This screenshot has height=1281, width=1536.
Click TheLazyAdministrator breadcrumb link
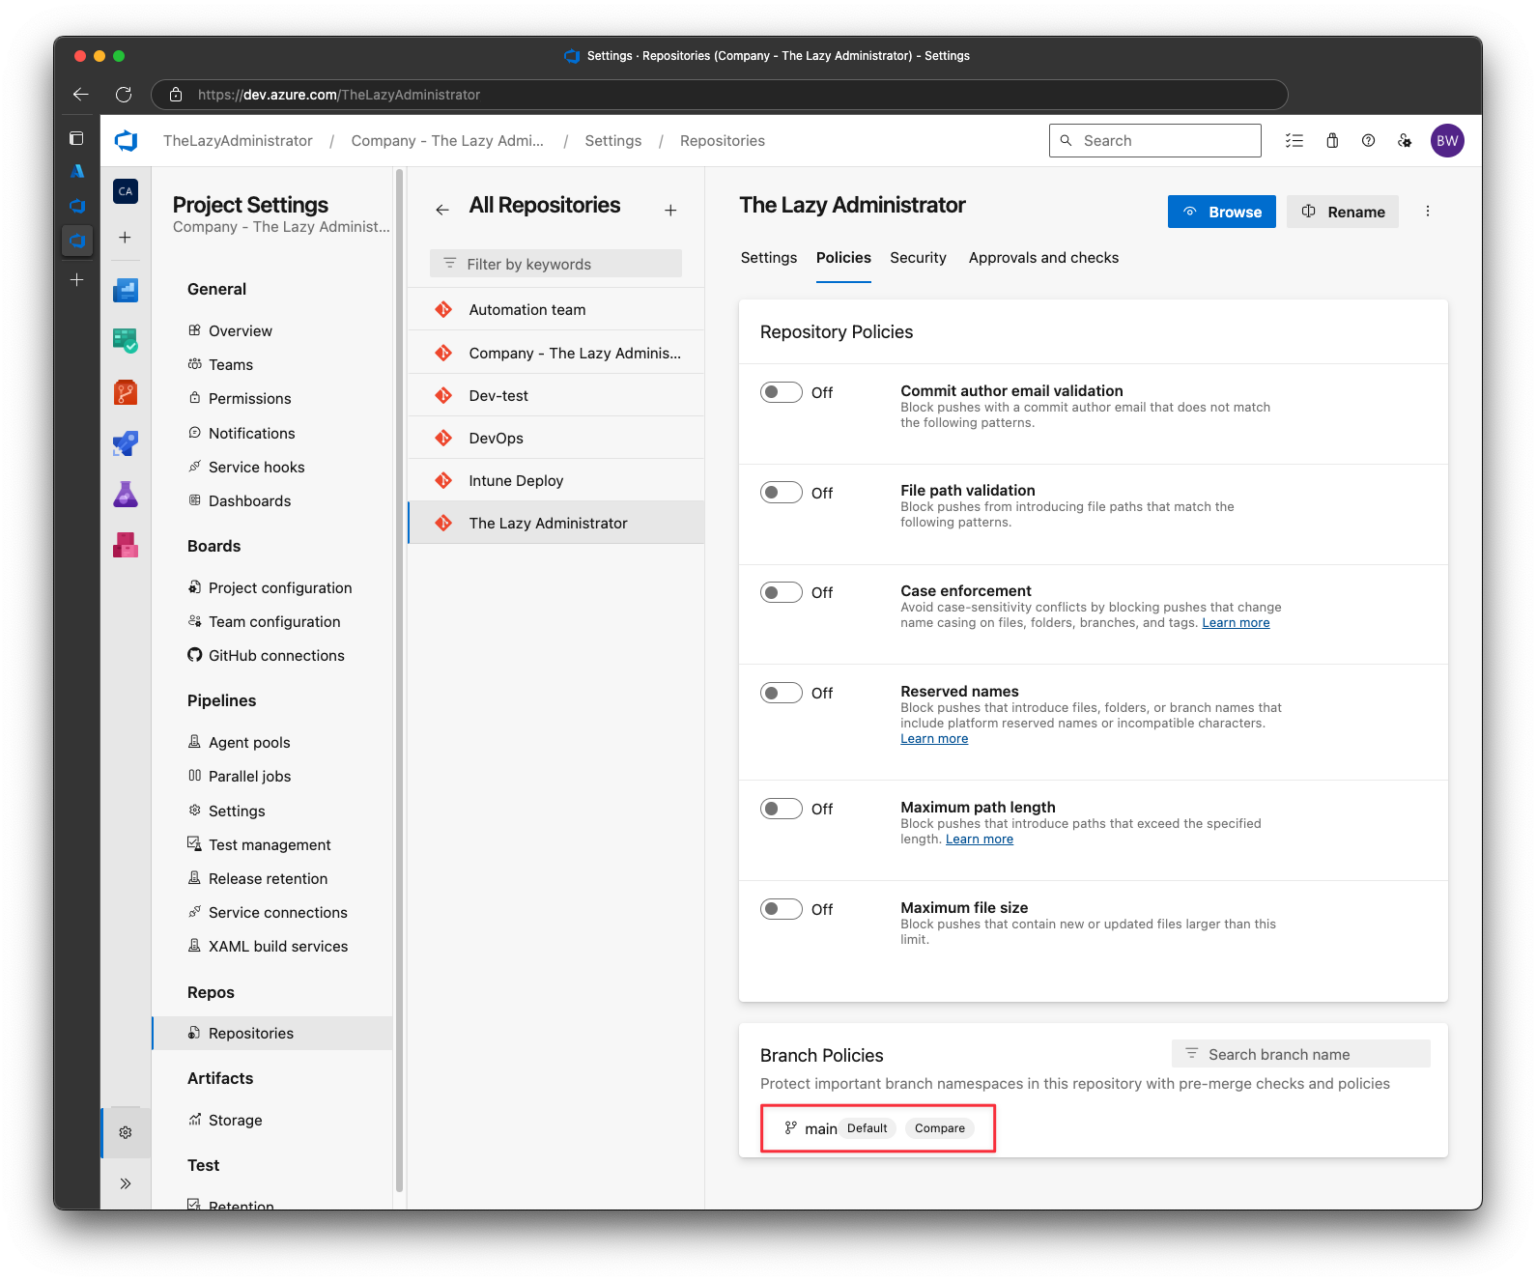coord(238,141)
